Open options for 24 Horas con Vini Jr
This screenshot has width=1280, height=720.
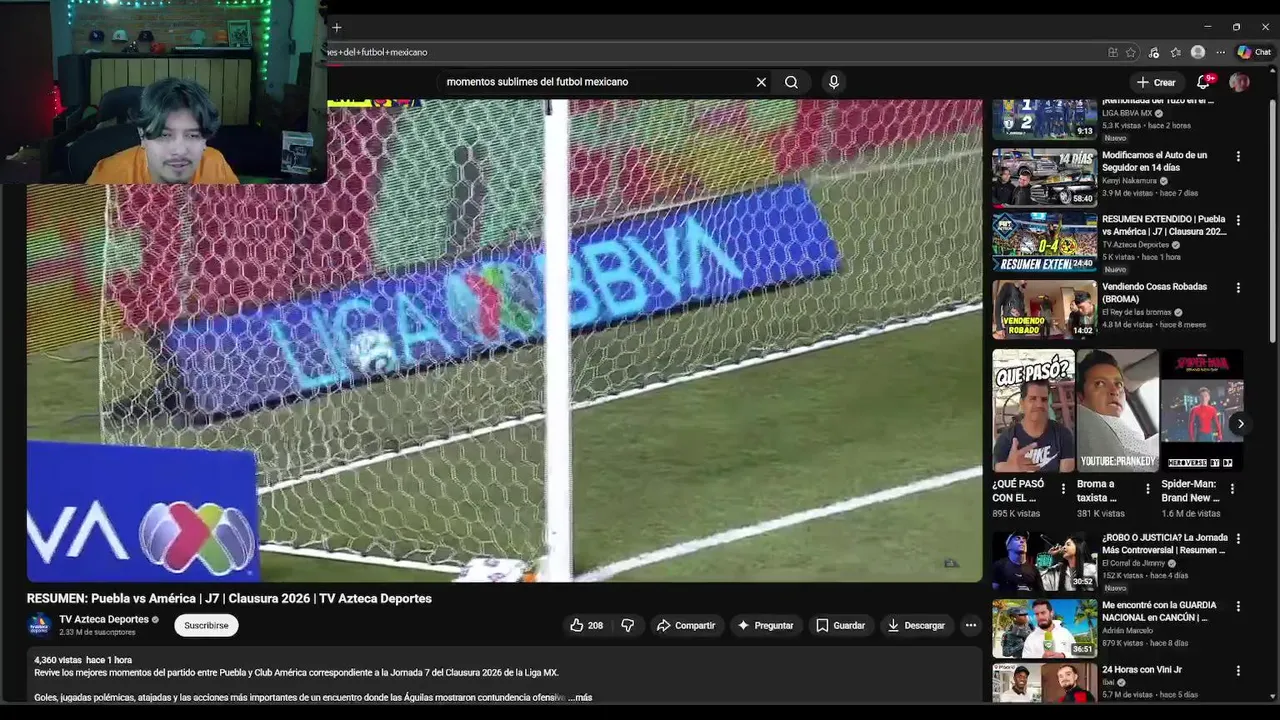point(1238,671)
